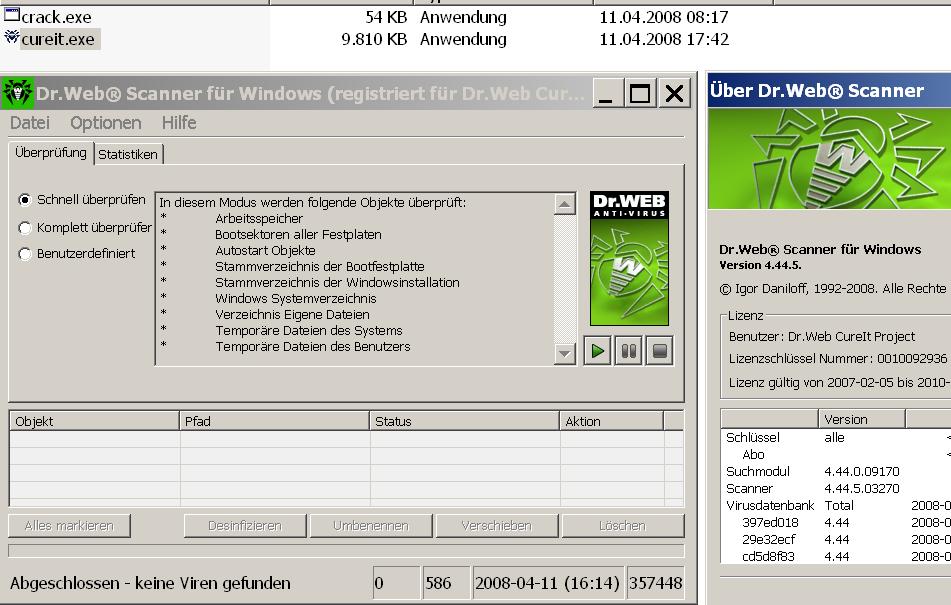Image resolution: width=951 pixels, height=605 pixels.
Task: Switch to the Statistiken tab
Action: tap(128, 155)
